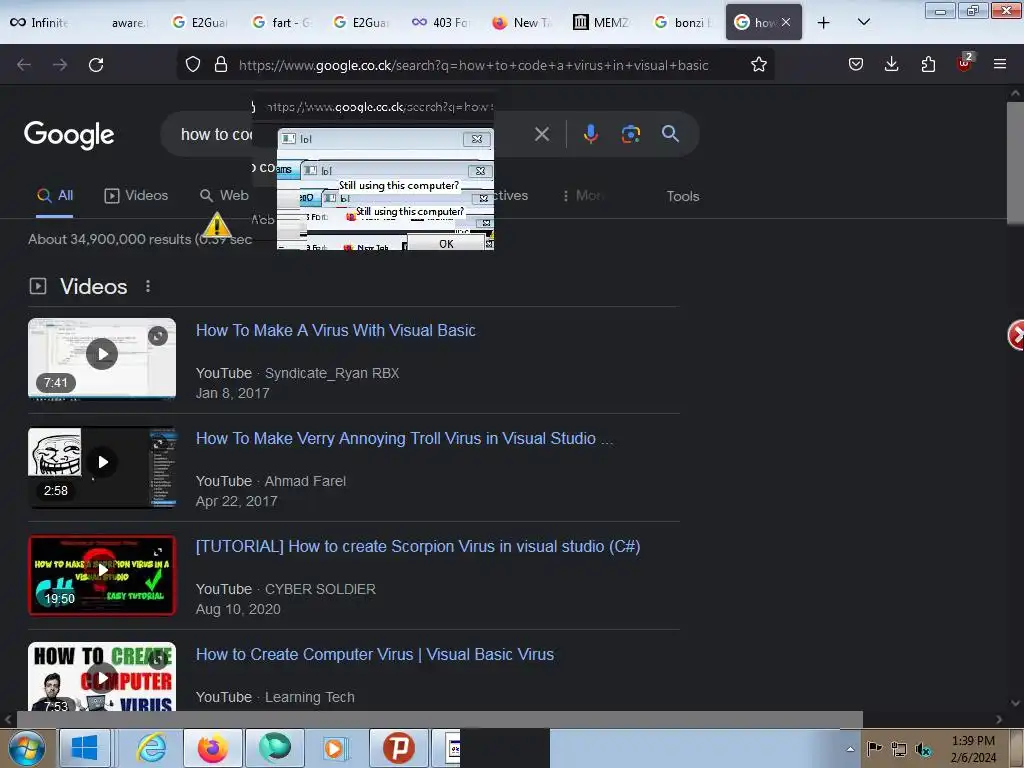Show hidden tray icons arrow

coord(850,749)
